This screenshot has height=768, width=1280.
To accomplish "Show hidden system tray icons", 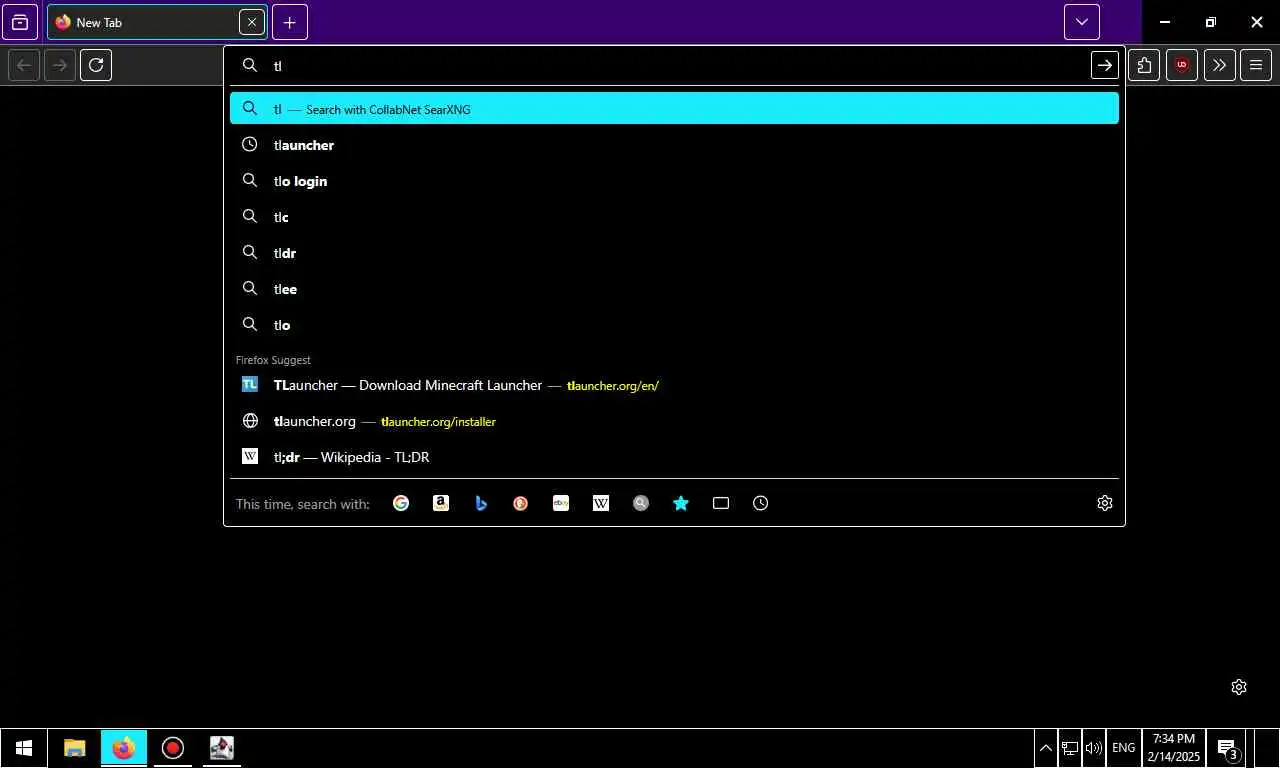I will point(1045,748).
